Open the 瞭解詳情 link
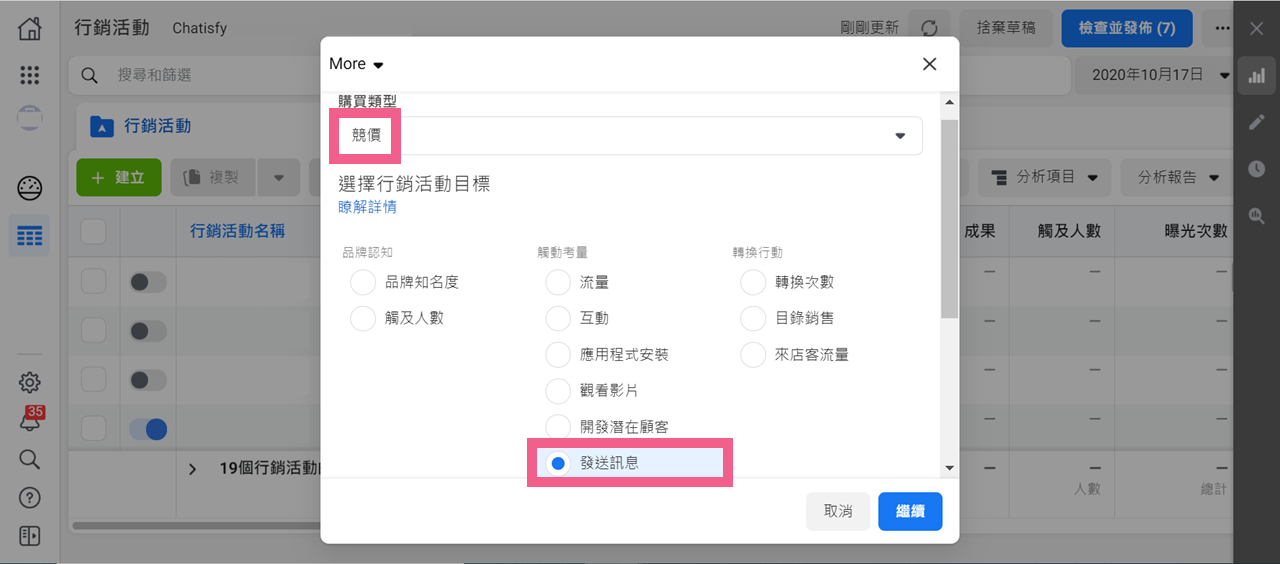This screenshot has height=564, width=1280. tap(367, 207)
